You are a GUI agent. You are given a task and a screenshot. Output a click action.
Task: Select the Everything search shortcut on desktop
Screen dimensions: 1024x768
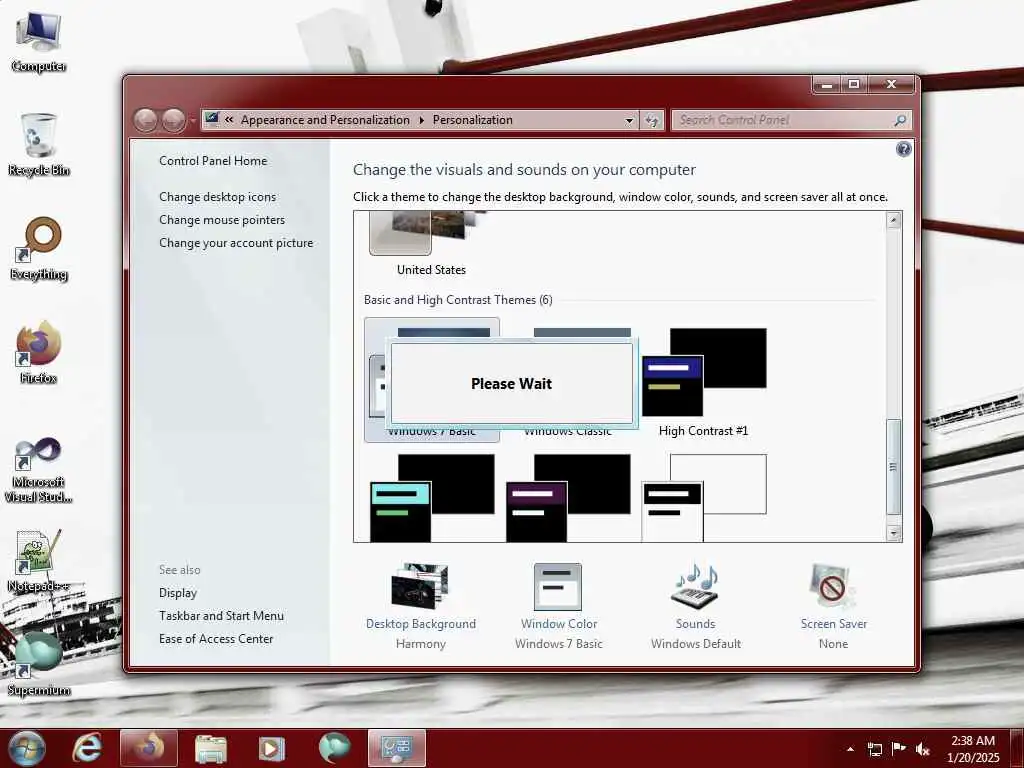pos(38,249)
